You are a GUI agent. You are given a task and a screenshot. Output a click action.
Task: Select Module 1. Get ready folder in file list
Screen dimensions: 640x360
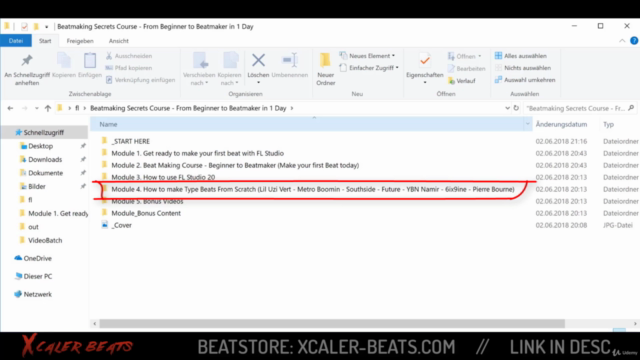pyautogui.click(x=198, y=153)
